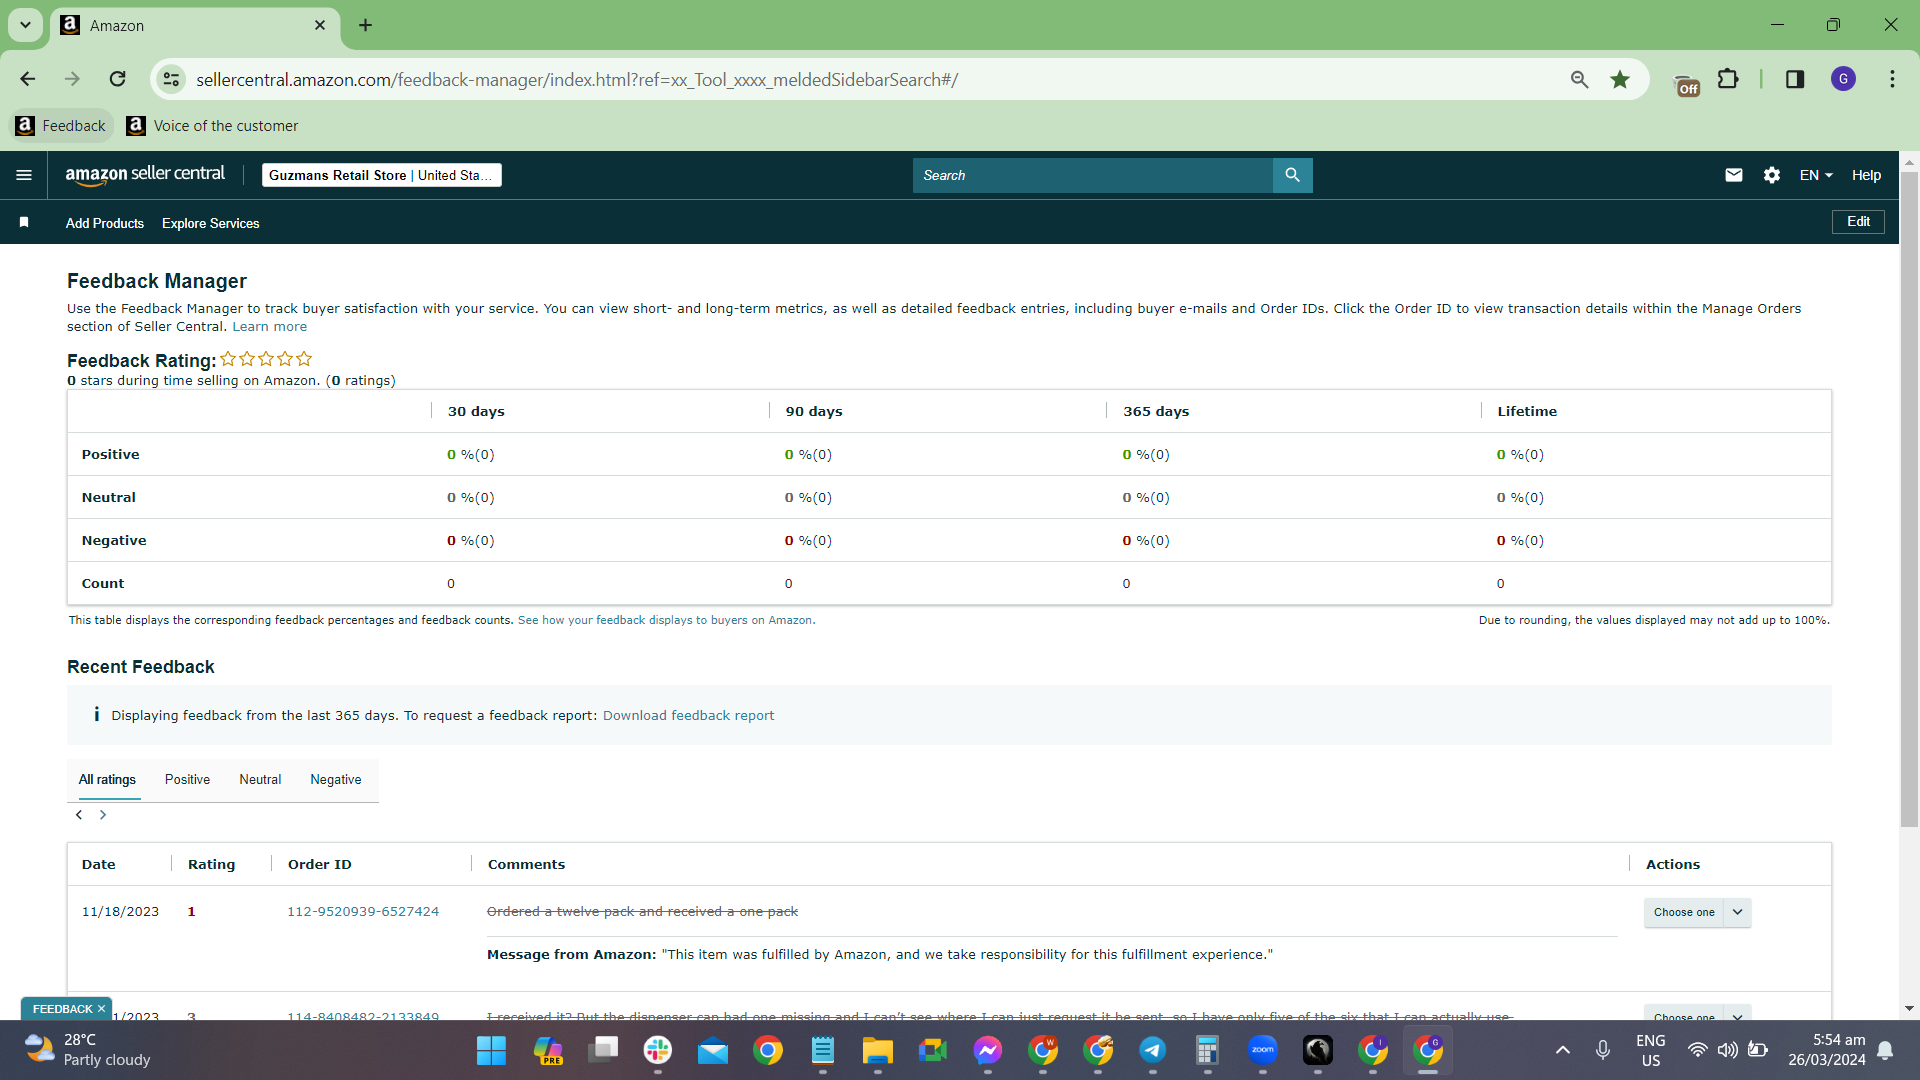Go to previous feedback page arrow
The image size is (1920, 1080).
point(79,815)
